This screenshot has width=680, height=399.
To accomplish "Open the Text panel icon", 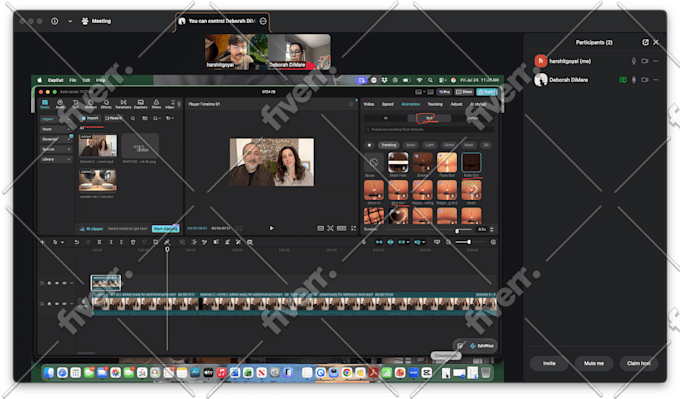I will pos(76,104).
